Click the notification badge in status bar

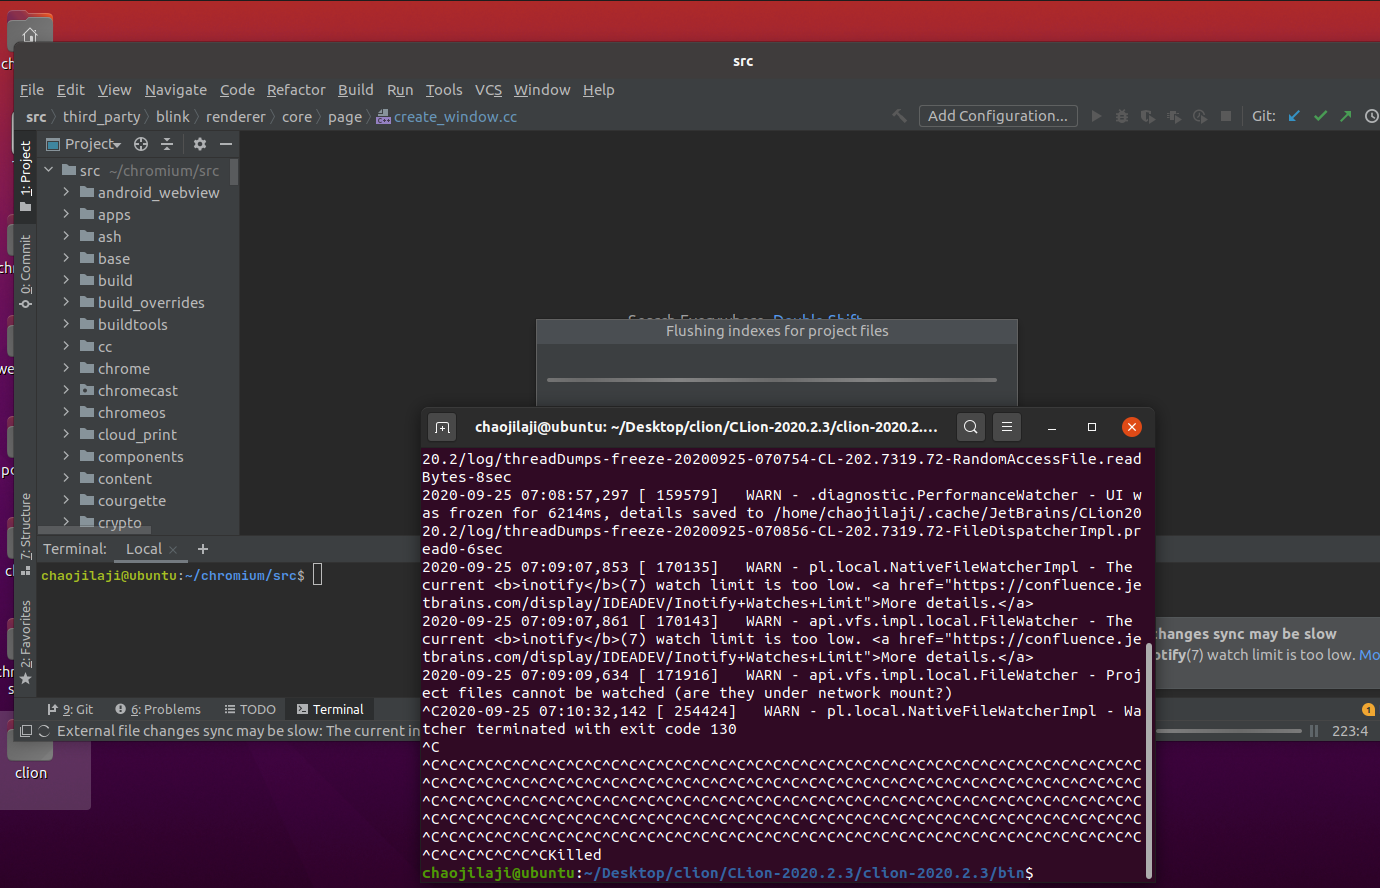(1368, 710)
